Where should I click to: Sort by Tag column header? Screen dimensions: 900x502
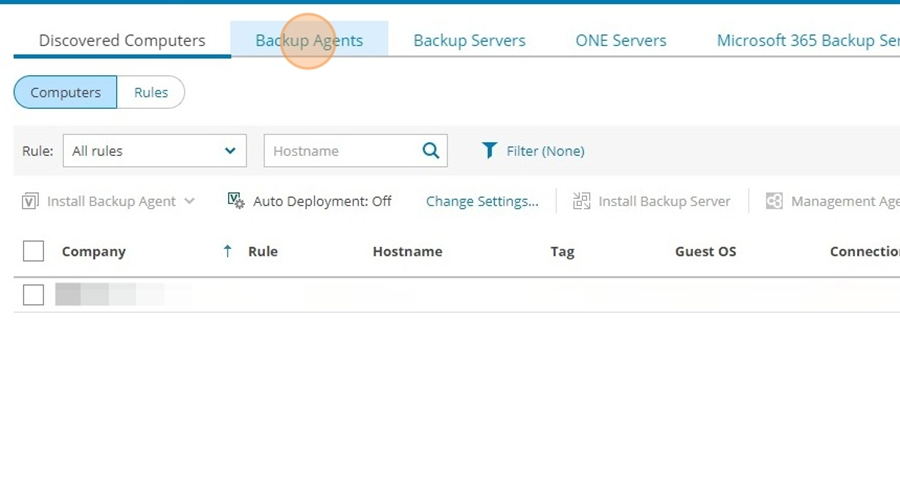(x=562, y=251)
